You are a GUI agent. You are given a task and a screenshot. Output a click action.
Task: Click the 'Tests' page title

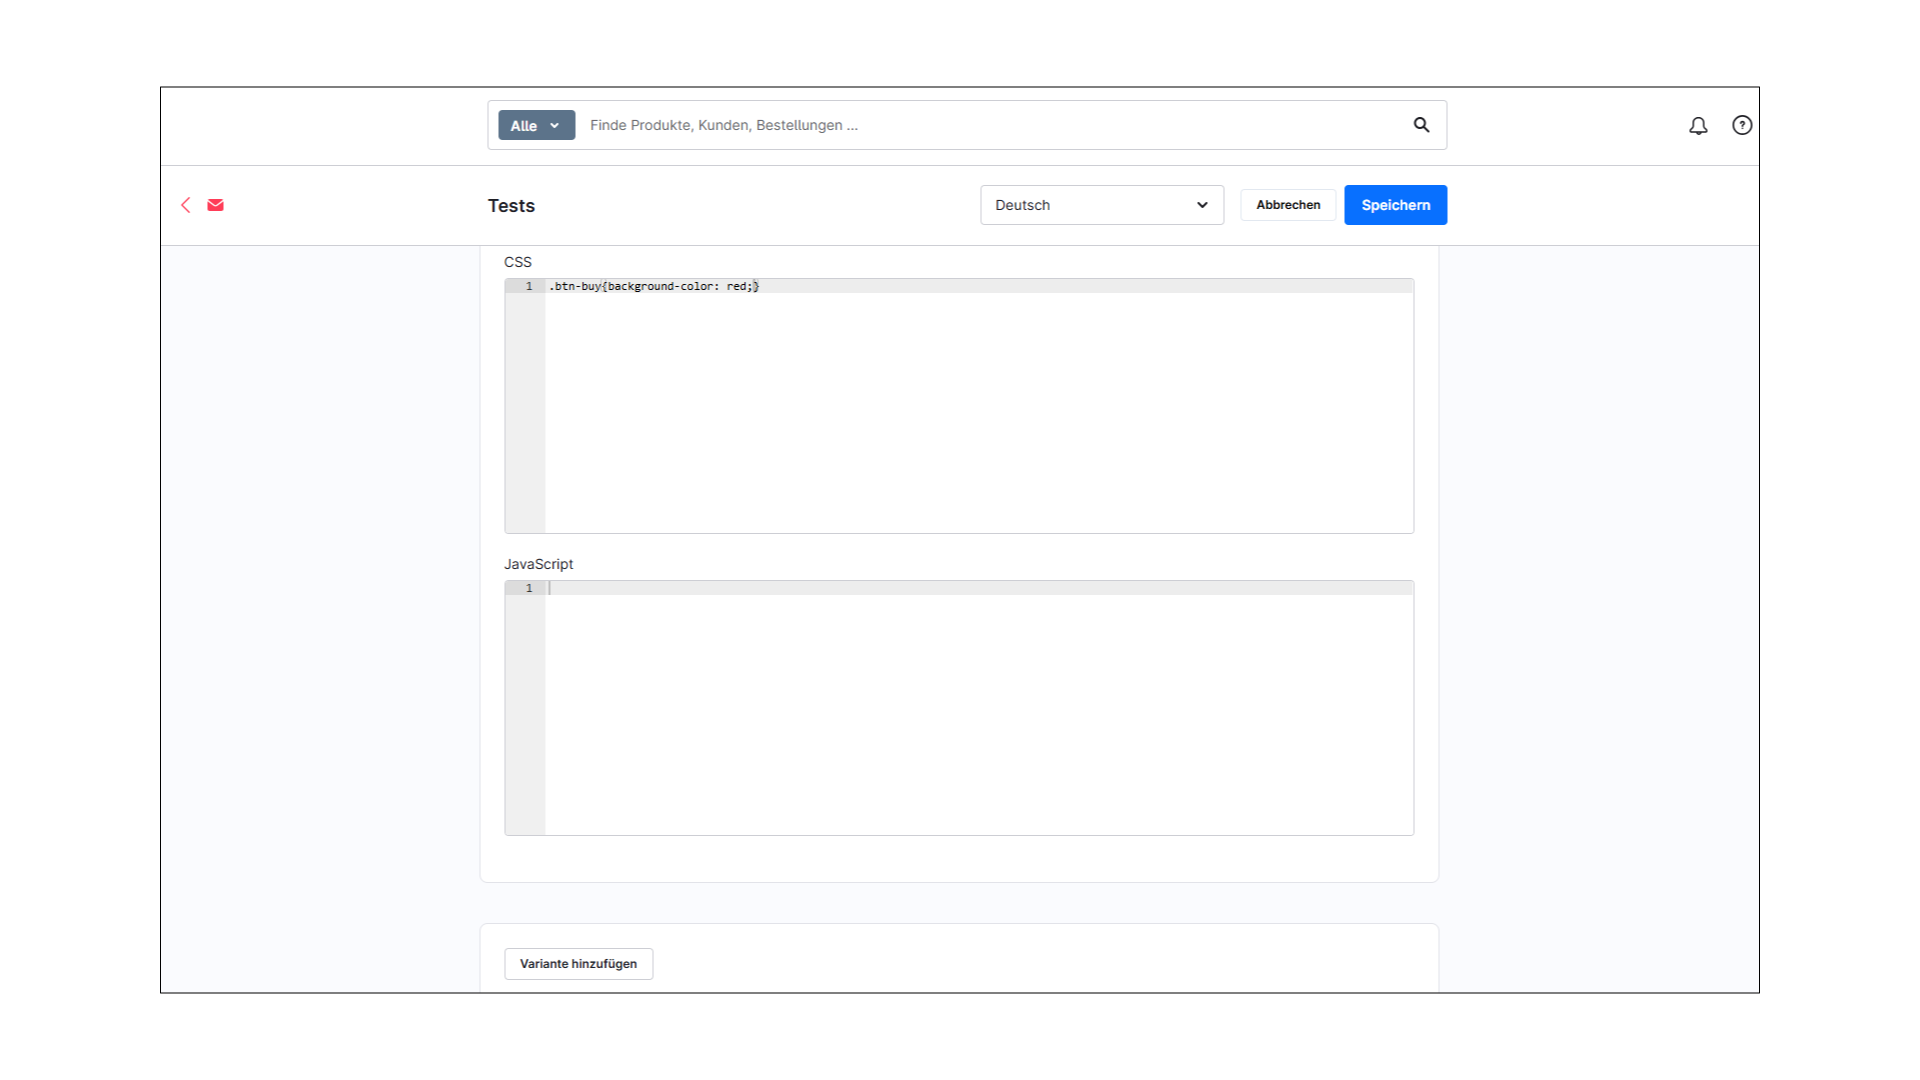coord(511,205)
